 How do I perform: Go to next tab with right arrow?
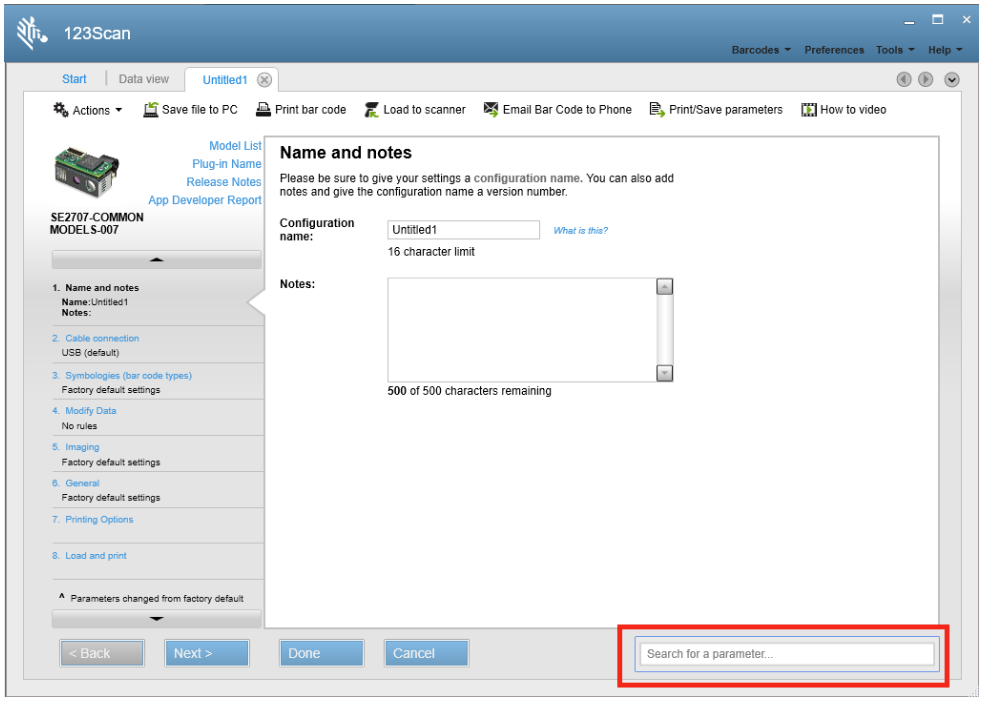point(926,80)
